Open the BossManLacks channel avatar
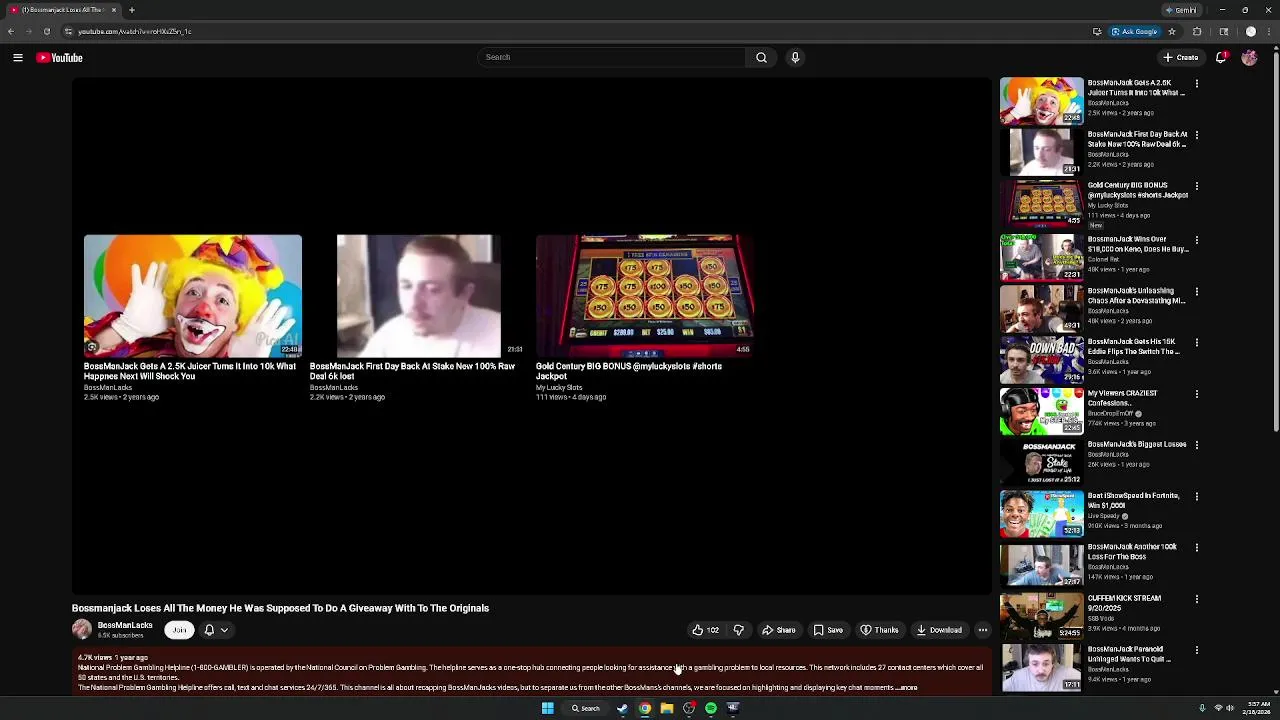Image resolution: width=1280 pixels, height=720 pixels. 82,629
